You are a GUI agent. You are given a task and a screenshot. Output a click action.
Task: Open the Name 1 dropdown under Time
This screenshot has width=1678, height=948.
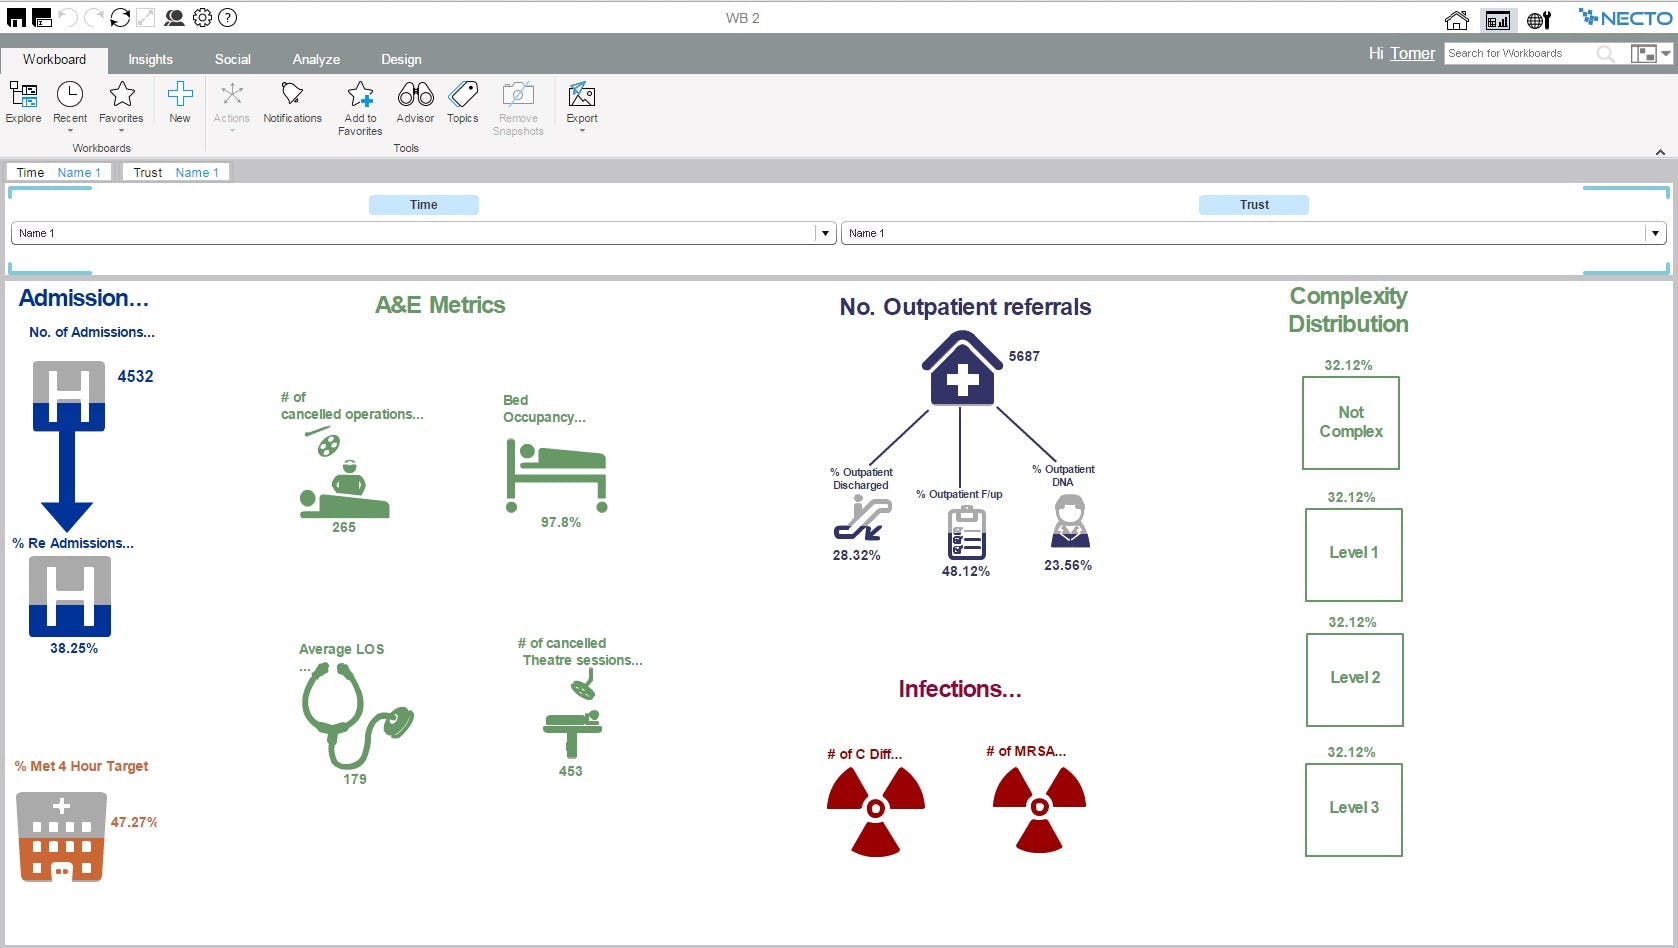(x=824, y=233)
